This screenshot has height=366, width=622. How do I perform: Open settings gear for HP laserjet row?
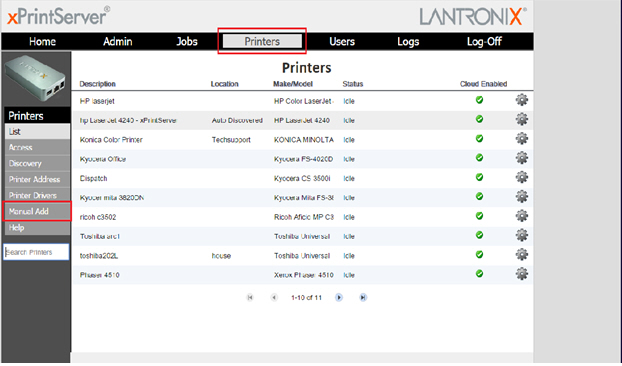522,100
